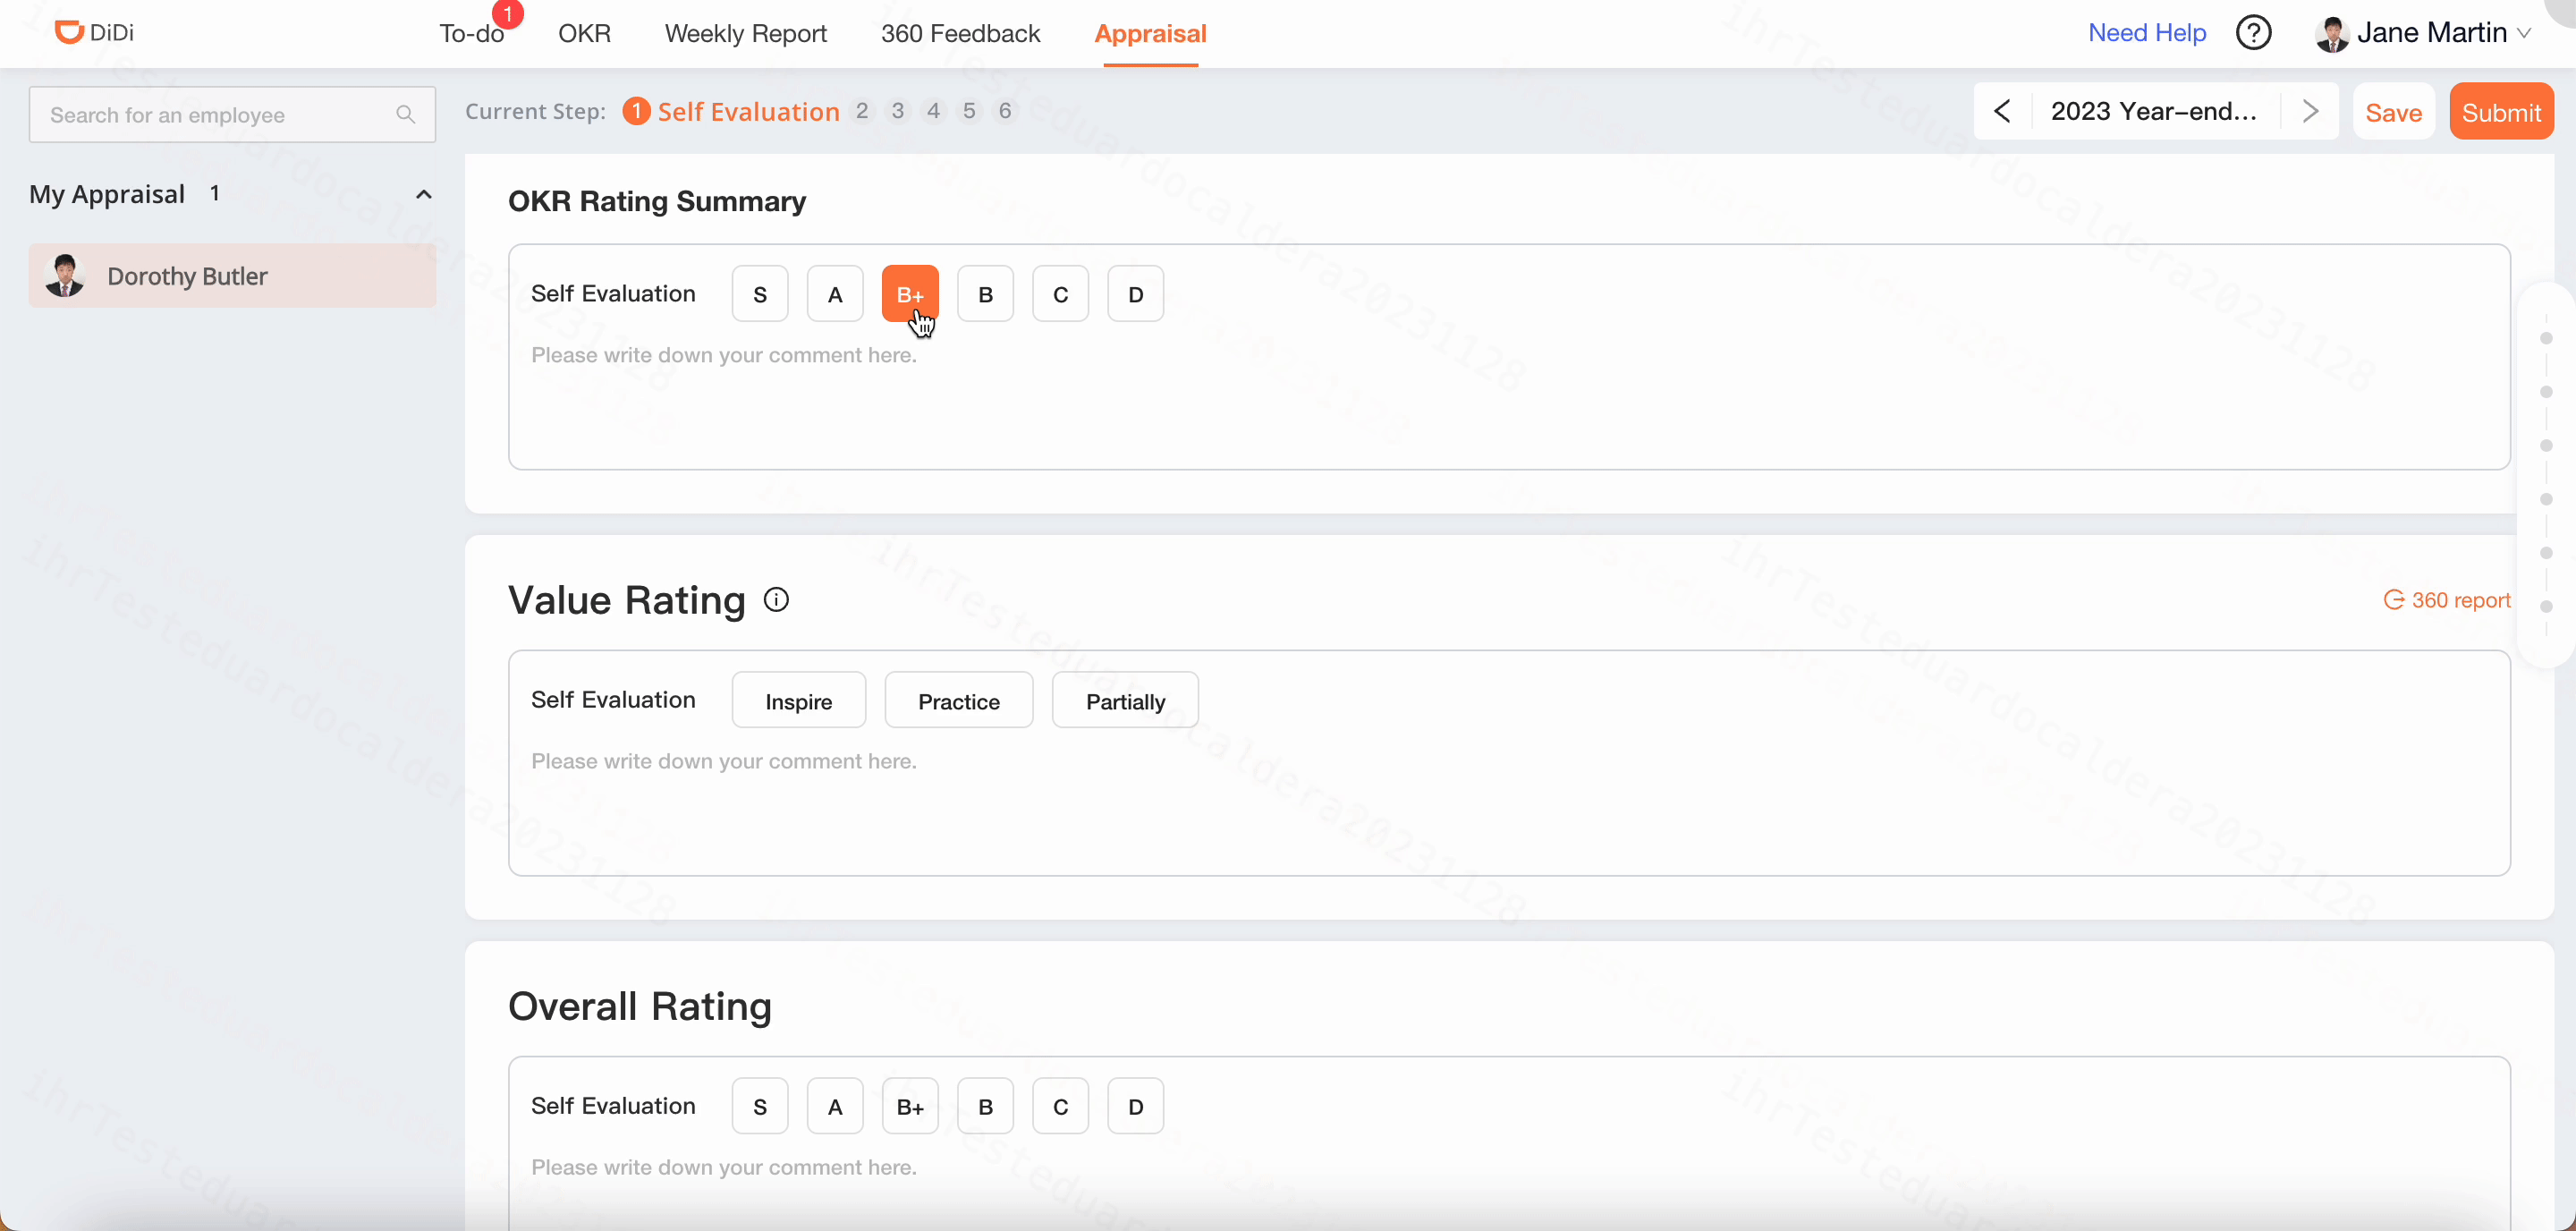Jump to step 2 in progress
Screen dimensions: 2576x1231
click(862, 111)
